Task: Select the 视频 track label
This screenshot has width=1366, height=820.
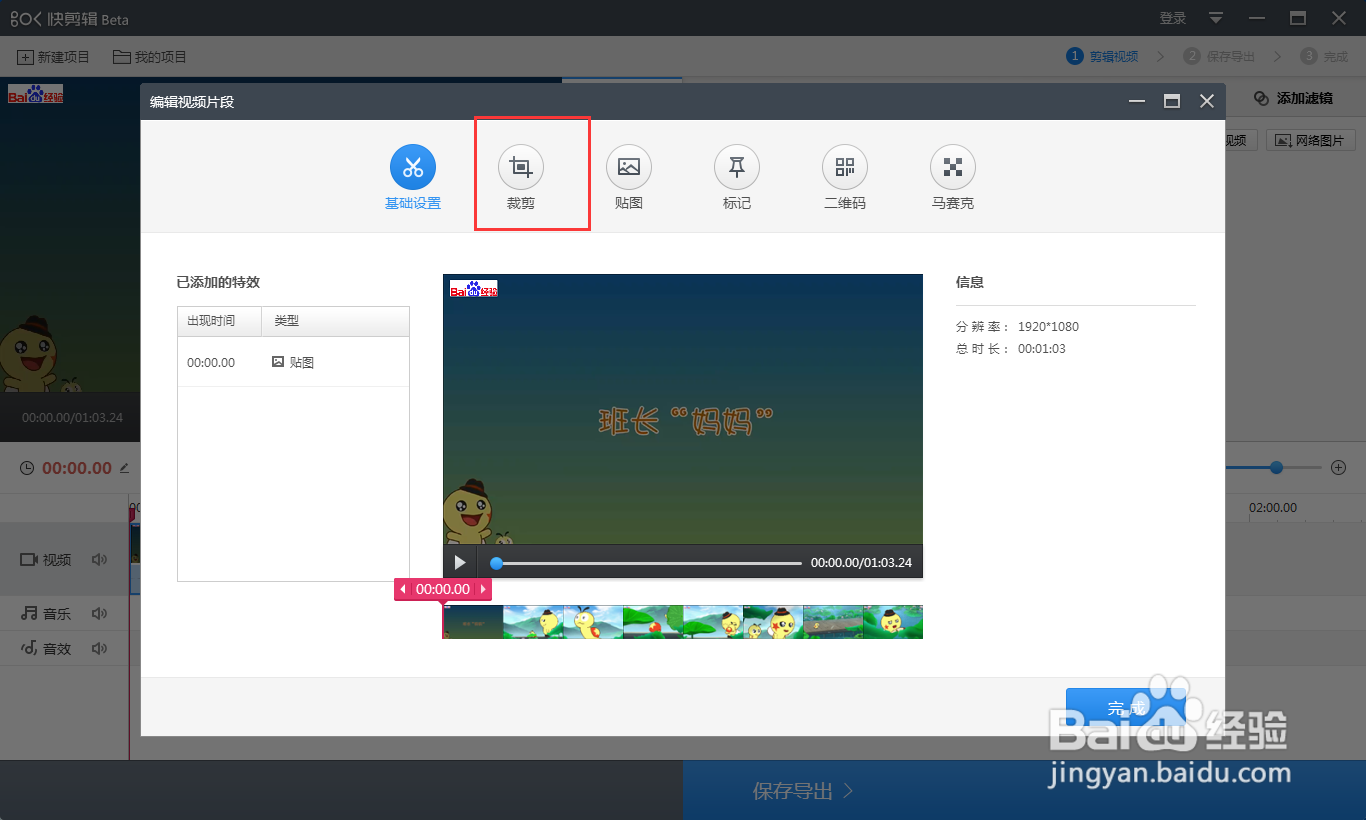Action: tap(46, 560)
